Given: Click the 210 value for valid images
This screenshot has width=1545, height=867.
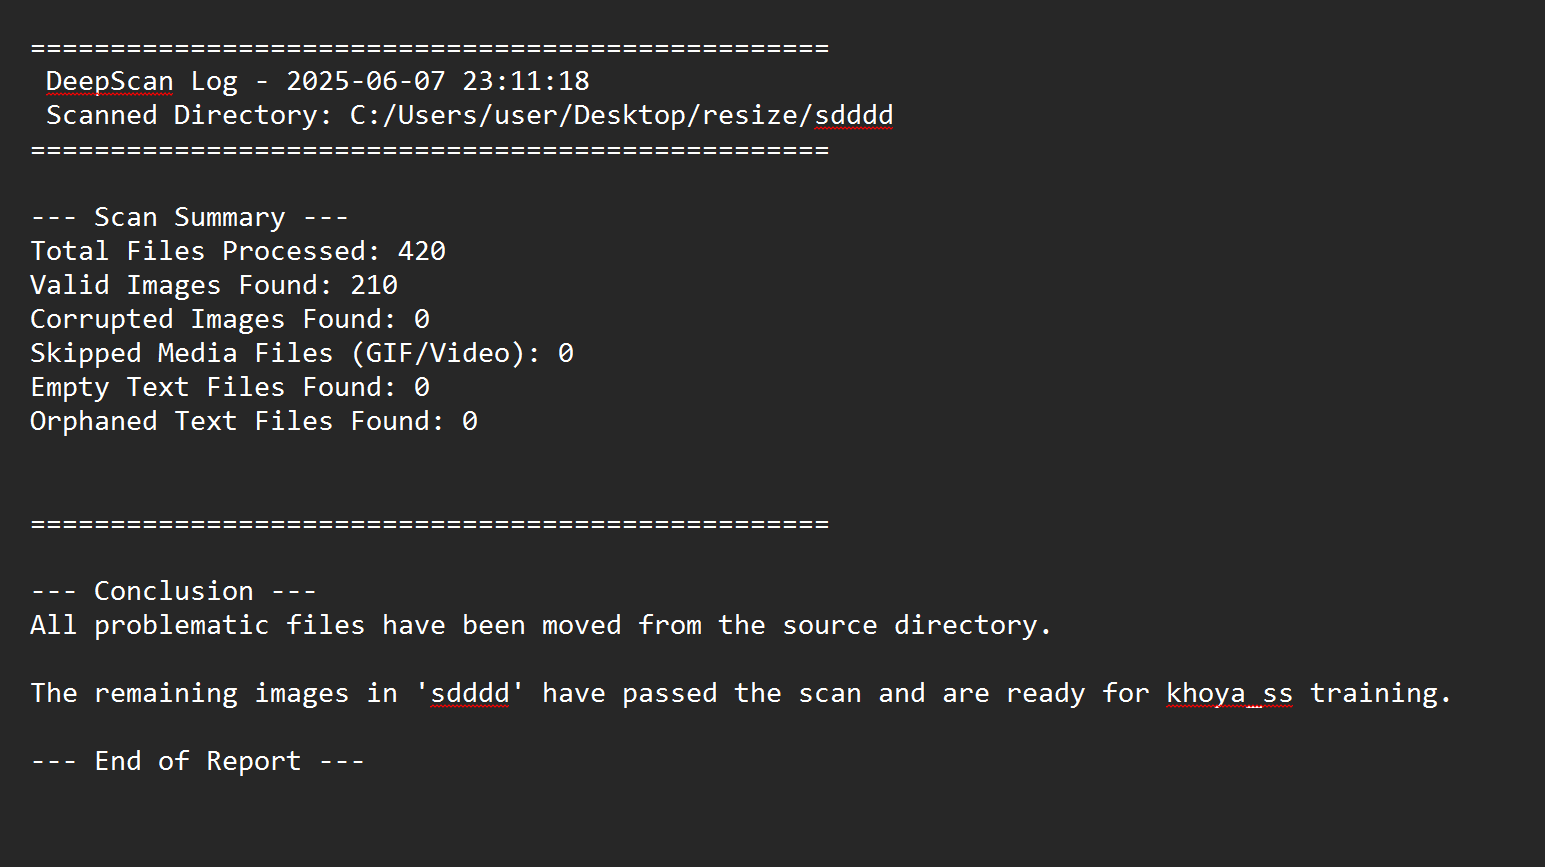Looking at the screenshot, I should (x=374, y=285).
